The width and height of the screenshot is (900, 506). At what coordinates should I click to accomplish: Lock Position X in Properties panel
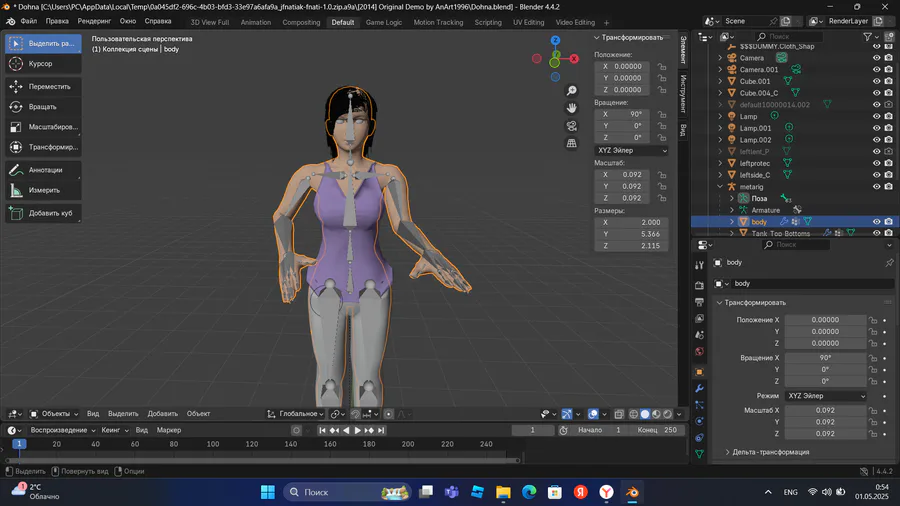[873, 320]
